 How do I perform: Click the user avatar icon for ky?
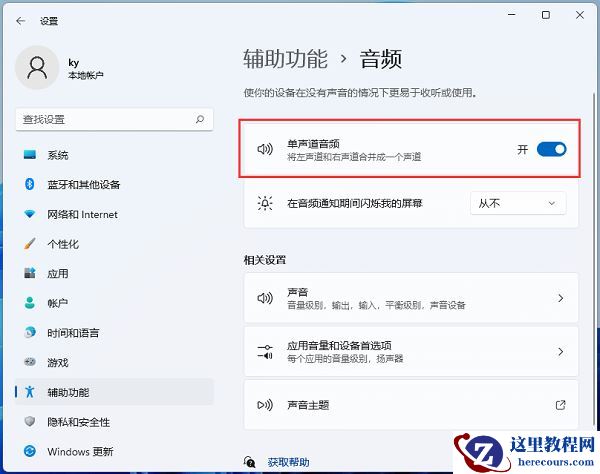tap(37, 68)
